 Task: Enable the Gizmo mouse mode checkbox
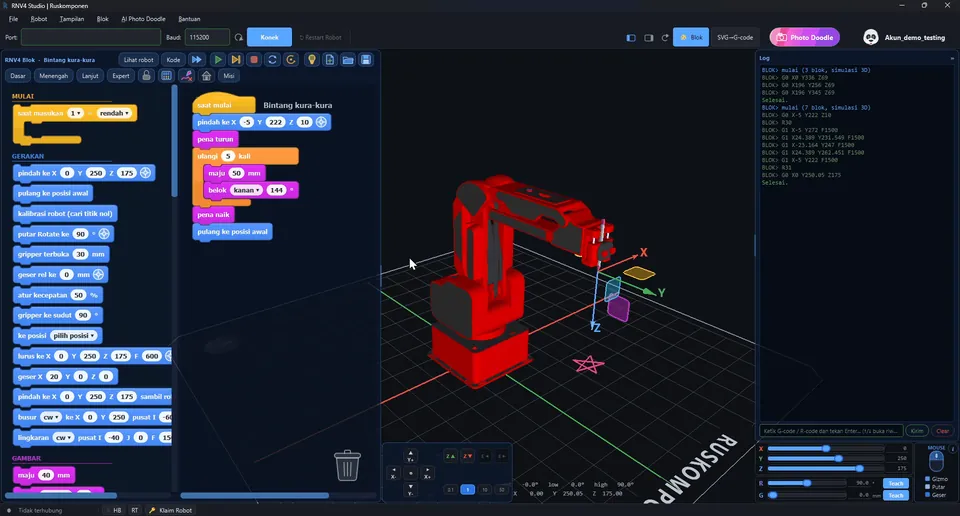pos(928,479)
